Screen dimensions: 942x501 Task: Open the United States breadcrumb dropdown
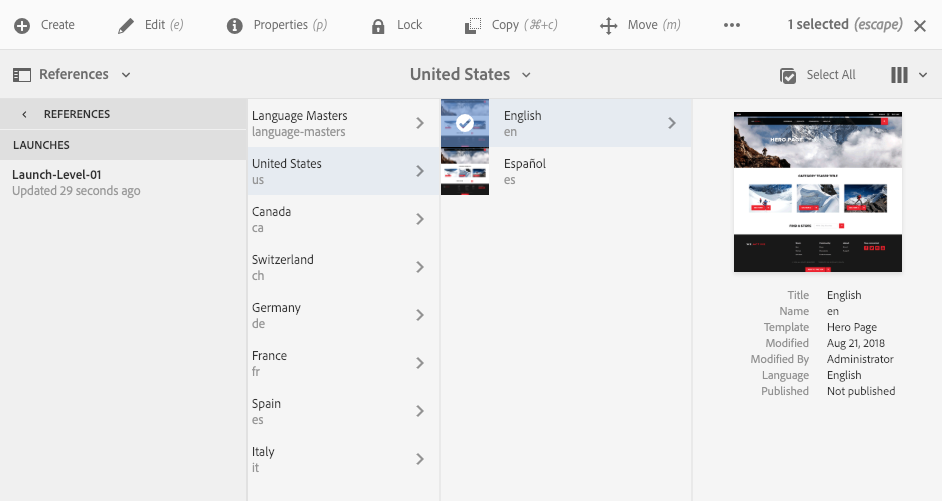pos(470,74)
